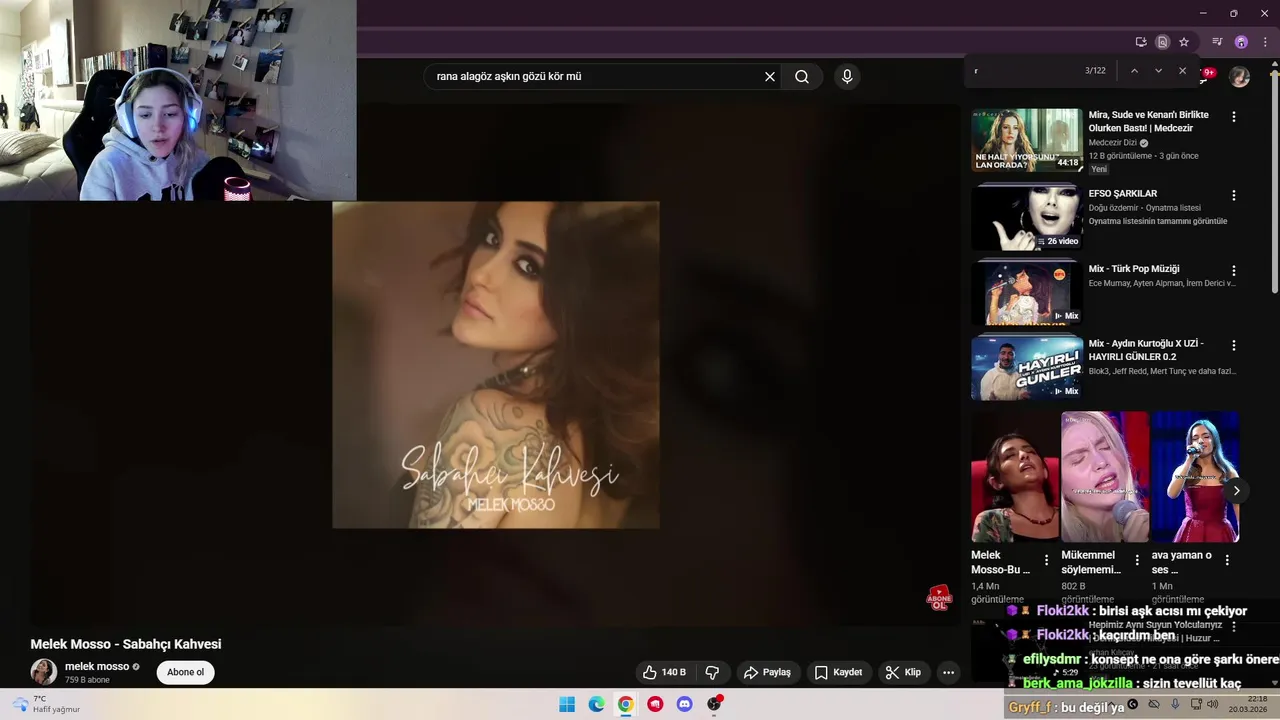
Task: Click the Sabahçı Kahvesi album cover in the player
Action: (x=496, y=365)
